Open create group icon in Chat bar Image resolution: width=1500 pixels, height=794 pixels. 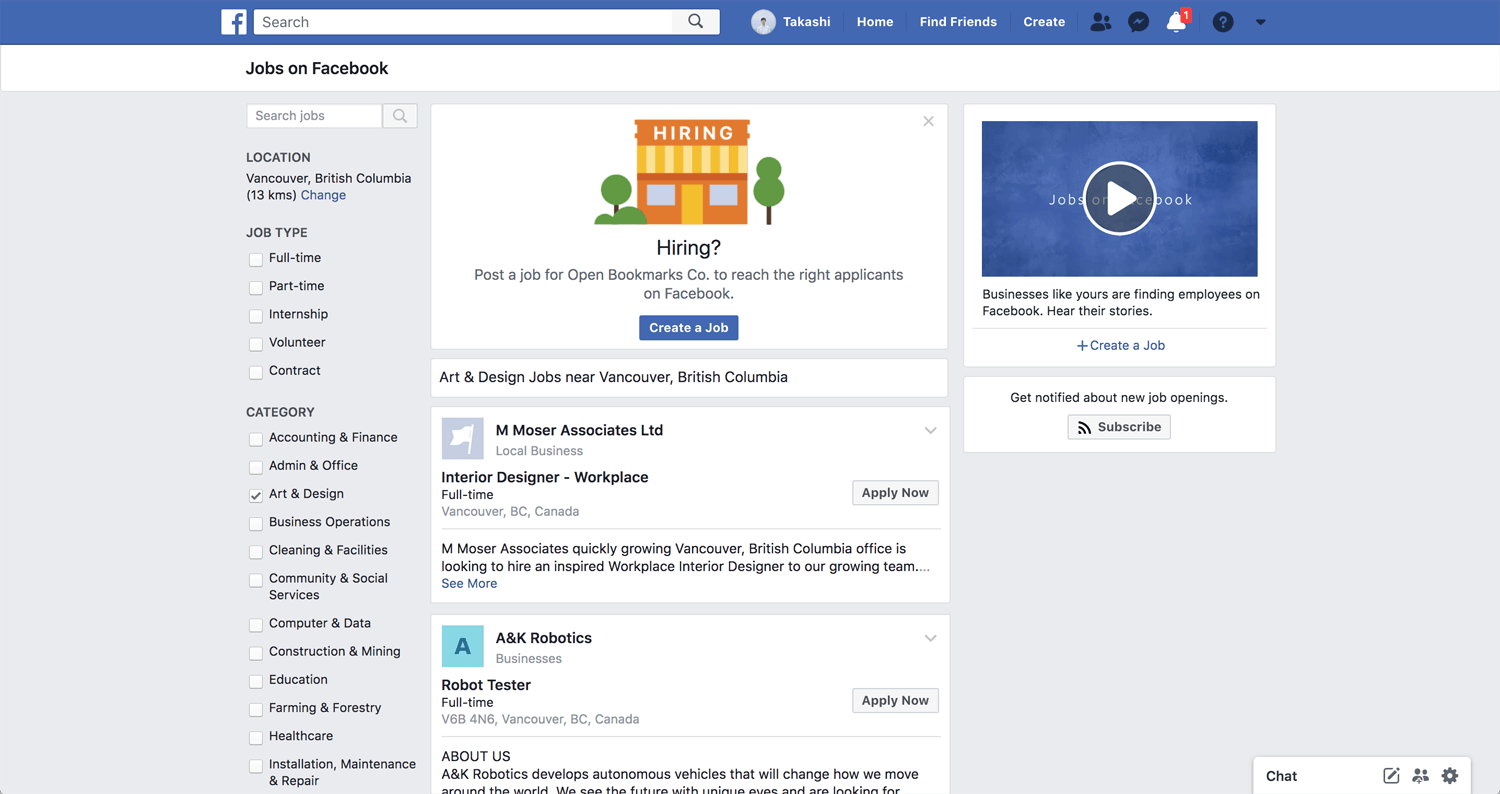pos(1420,776)
